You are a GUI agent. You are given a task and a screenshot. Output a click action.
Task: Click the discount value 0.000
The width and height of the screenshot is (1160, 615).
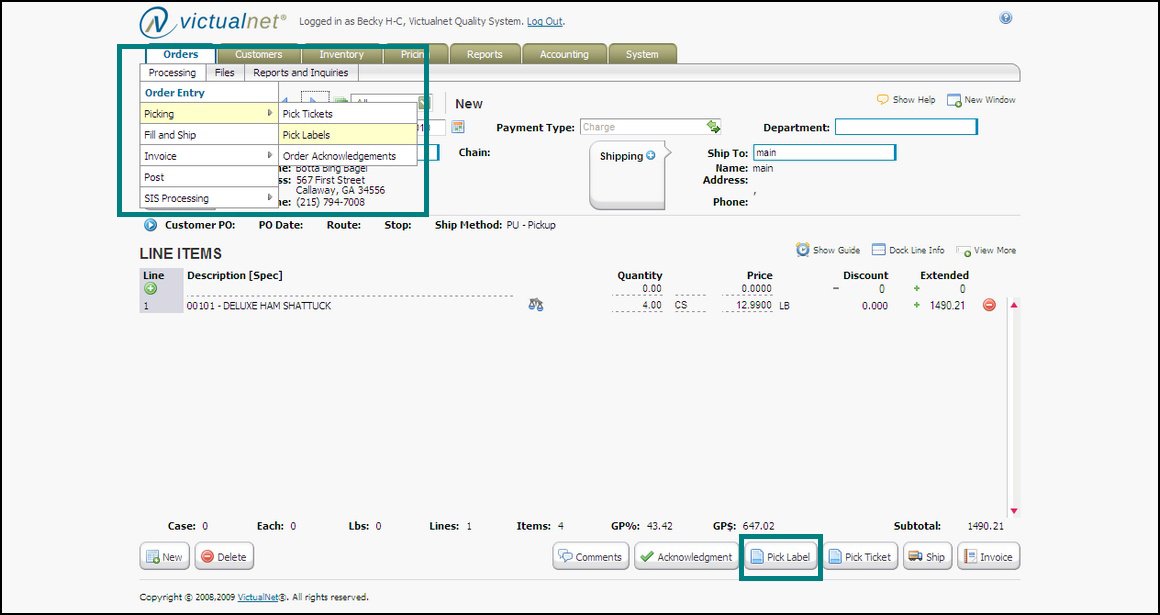coord(874,305)
